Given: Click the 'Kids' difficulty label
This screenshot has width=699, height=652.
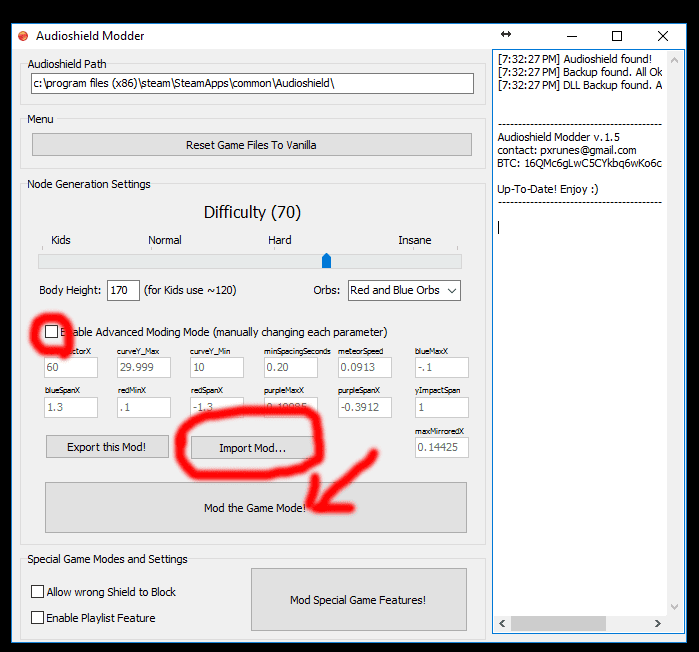Looking at the screenshot, I should click(61, 240).
